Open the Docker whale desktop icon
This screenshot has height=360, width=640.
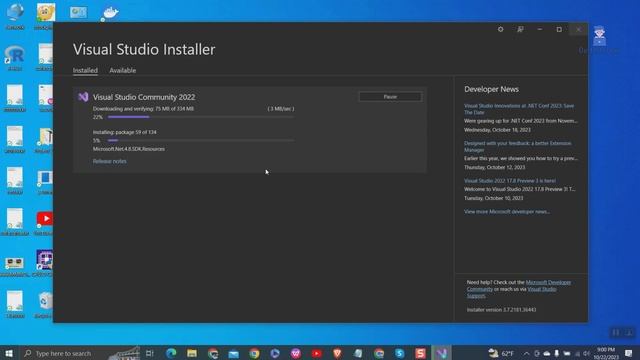(110, 13)
